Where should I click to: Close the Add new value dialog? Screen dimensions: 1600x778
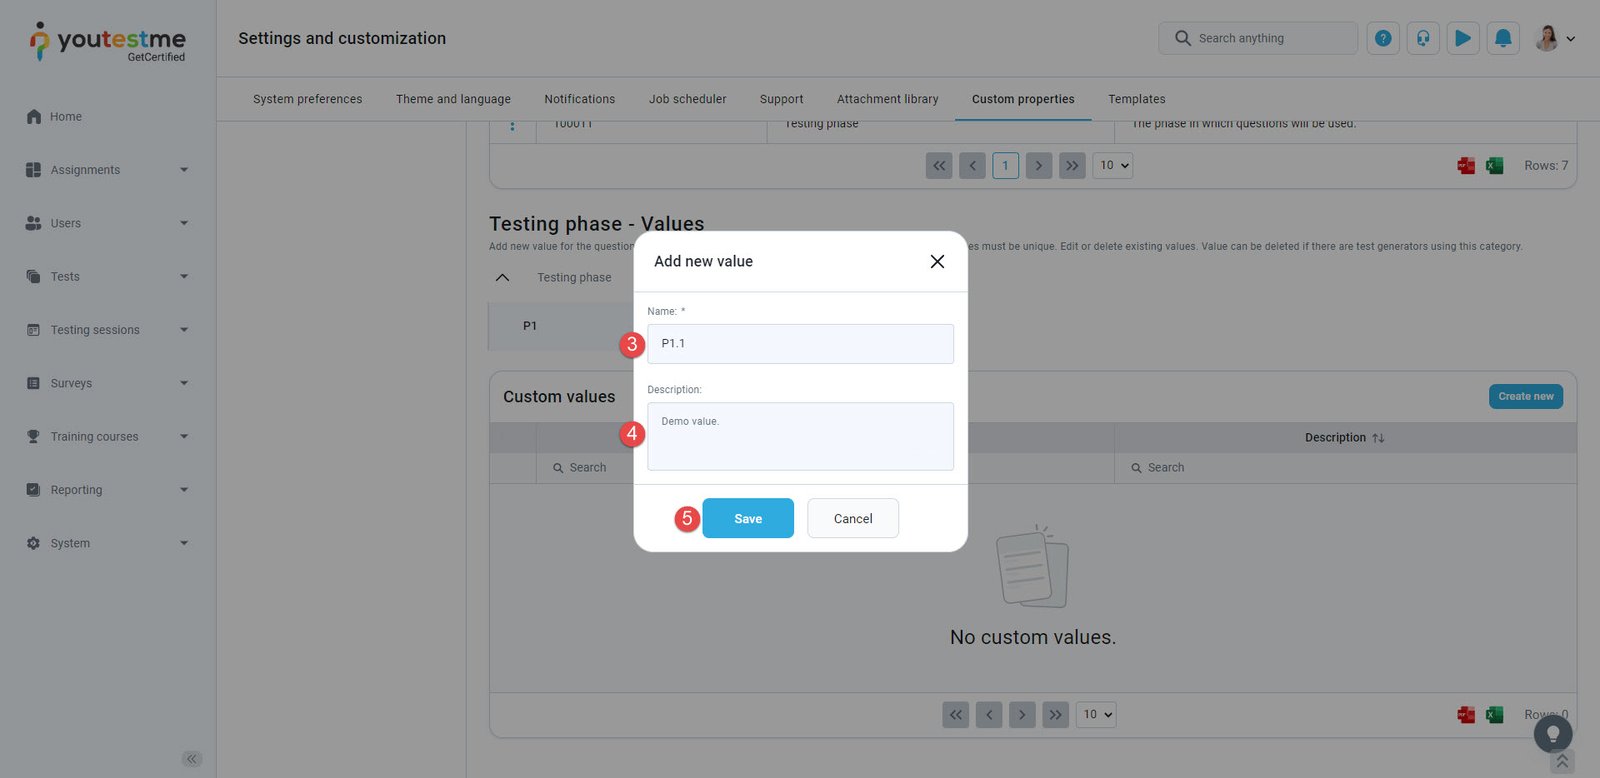click(x=937, y=262)
